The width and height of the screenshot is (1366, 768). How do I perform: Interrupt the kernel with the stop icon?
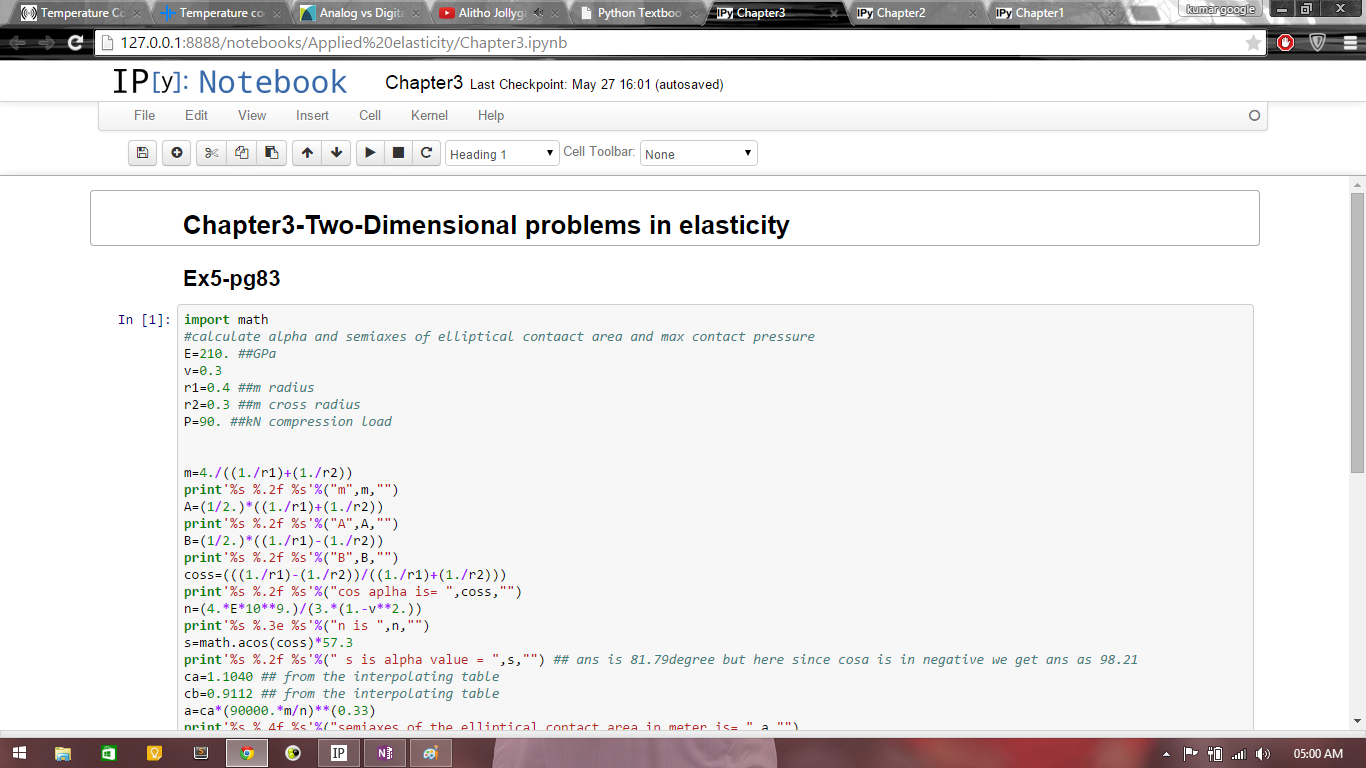398,153
